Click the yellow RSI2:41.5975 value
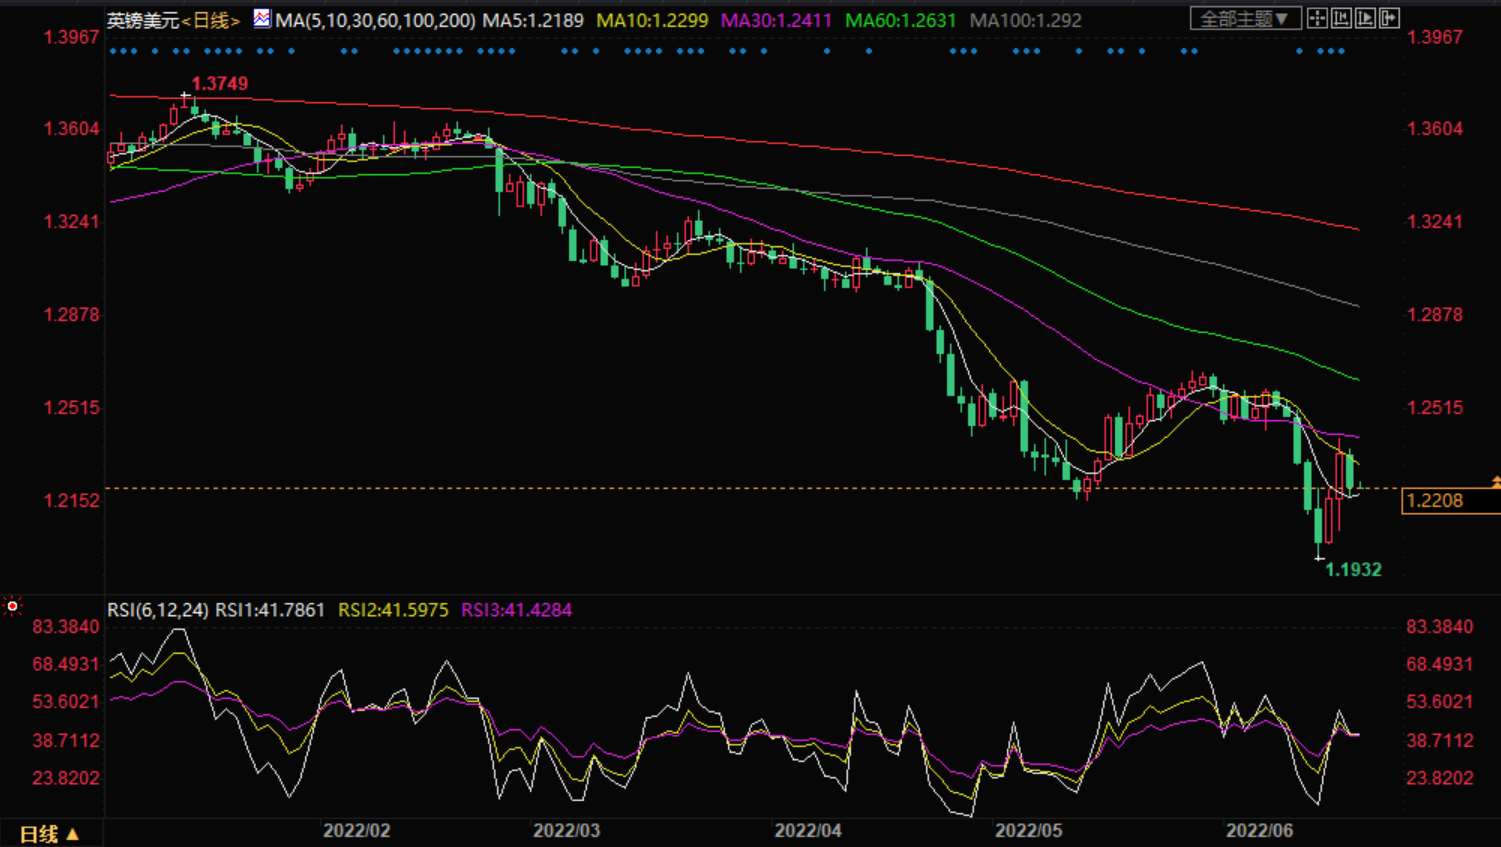 [393, 610]
